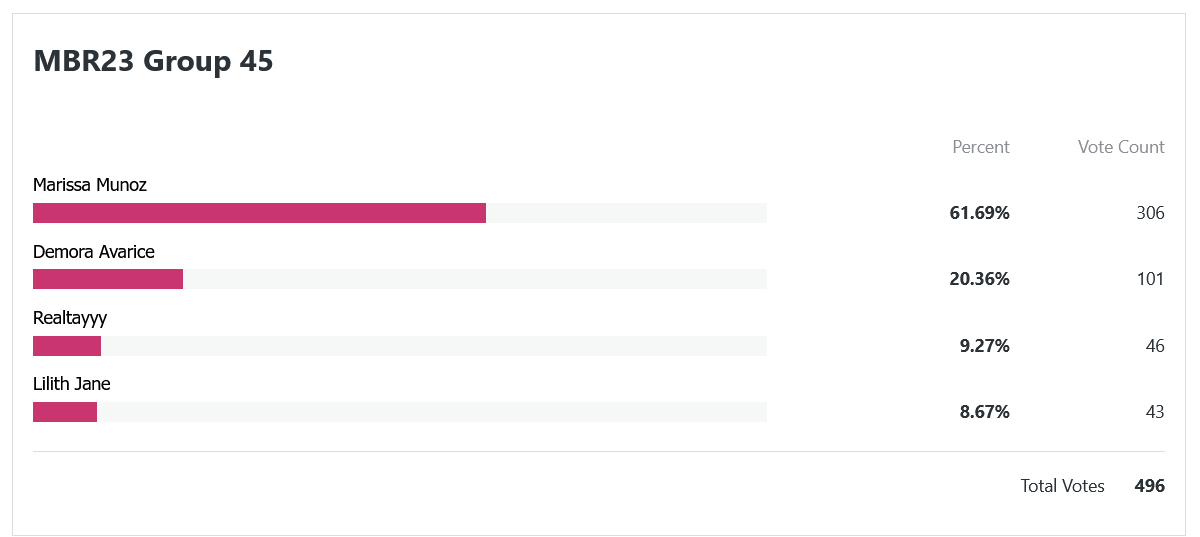Click the 46 vote count for Realtayyy
This screenshot has height=537, width=1200.
click(1155, 346)
